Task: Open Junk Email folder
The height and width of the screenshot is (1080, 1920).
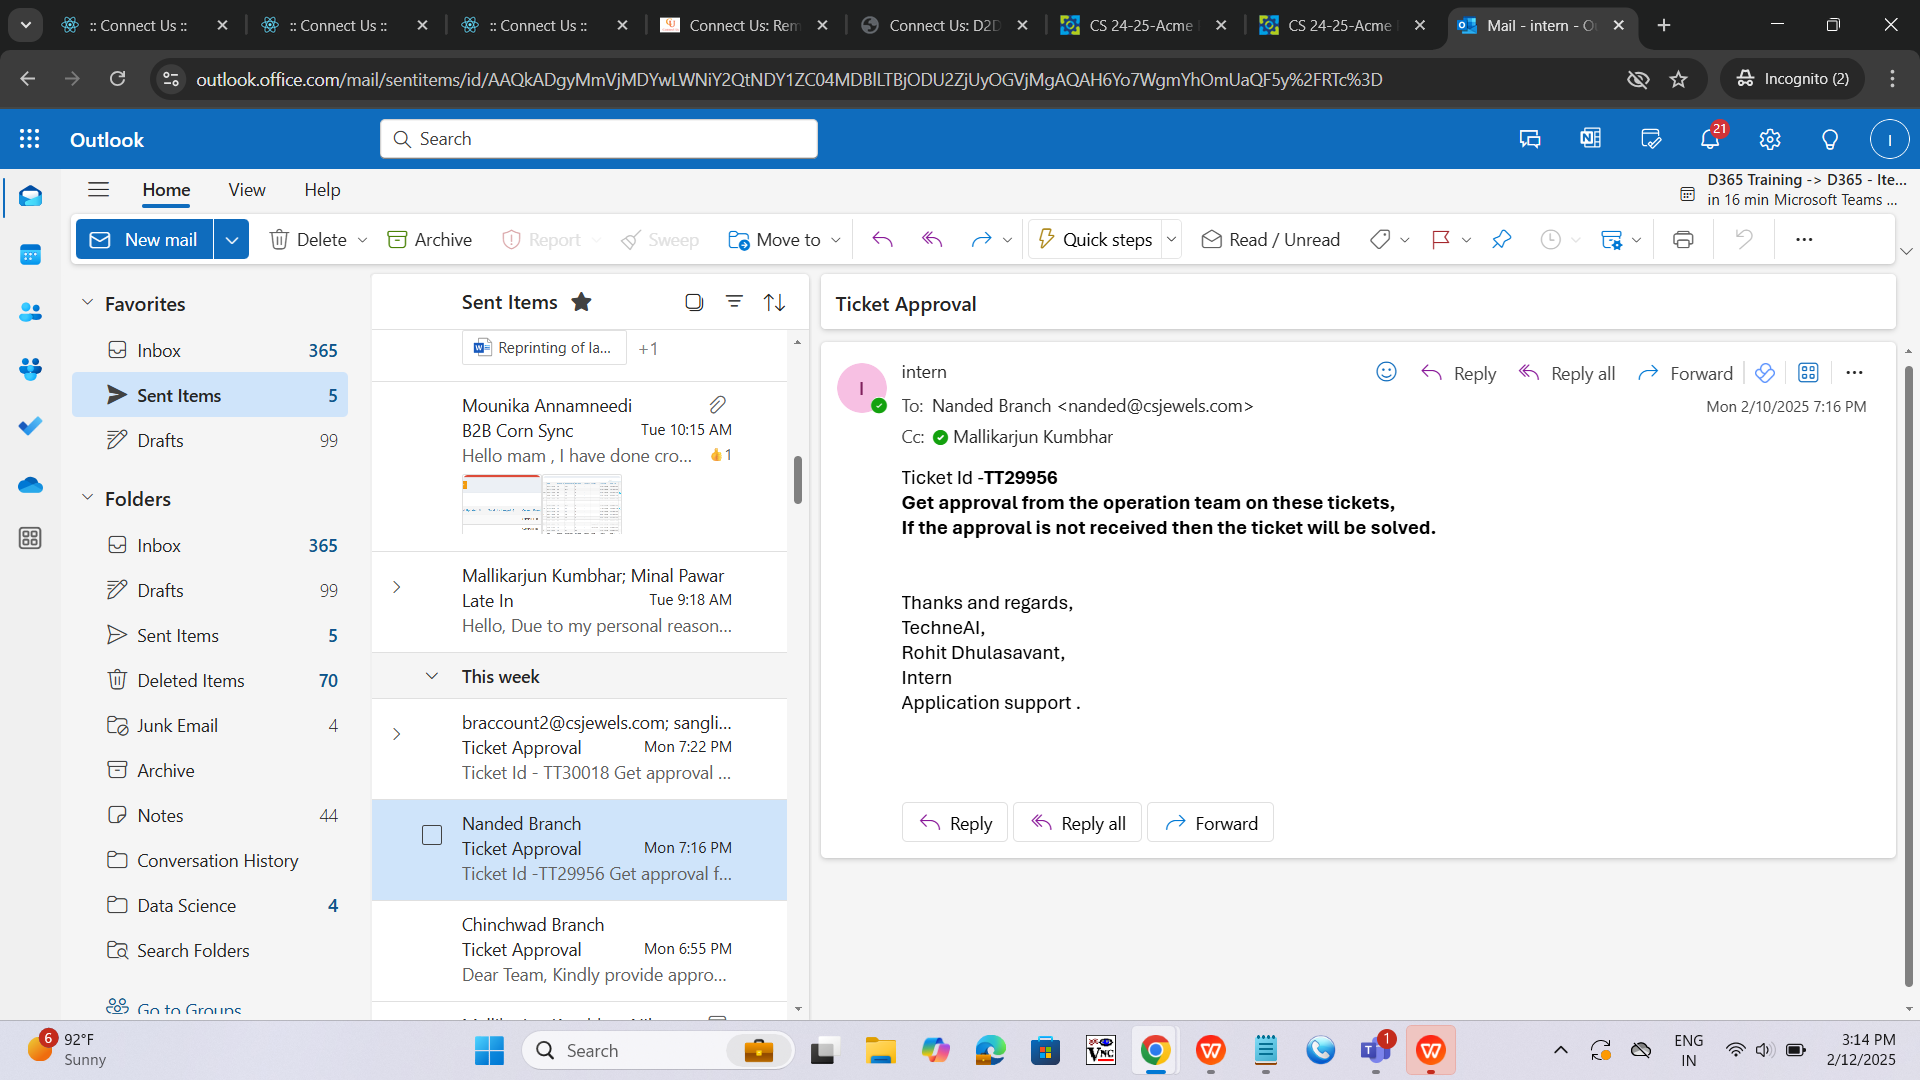Action: 210,725
